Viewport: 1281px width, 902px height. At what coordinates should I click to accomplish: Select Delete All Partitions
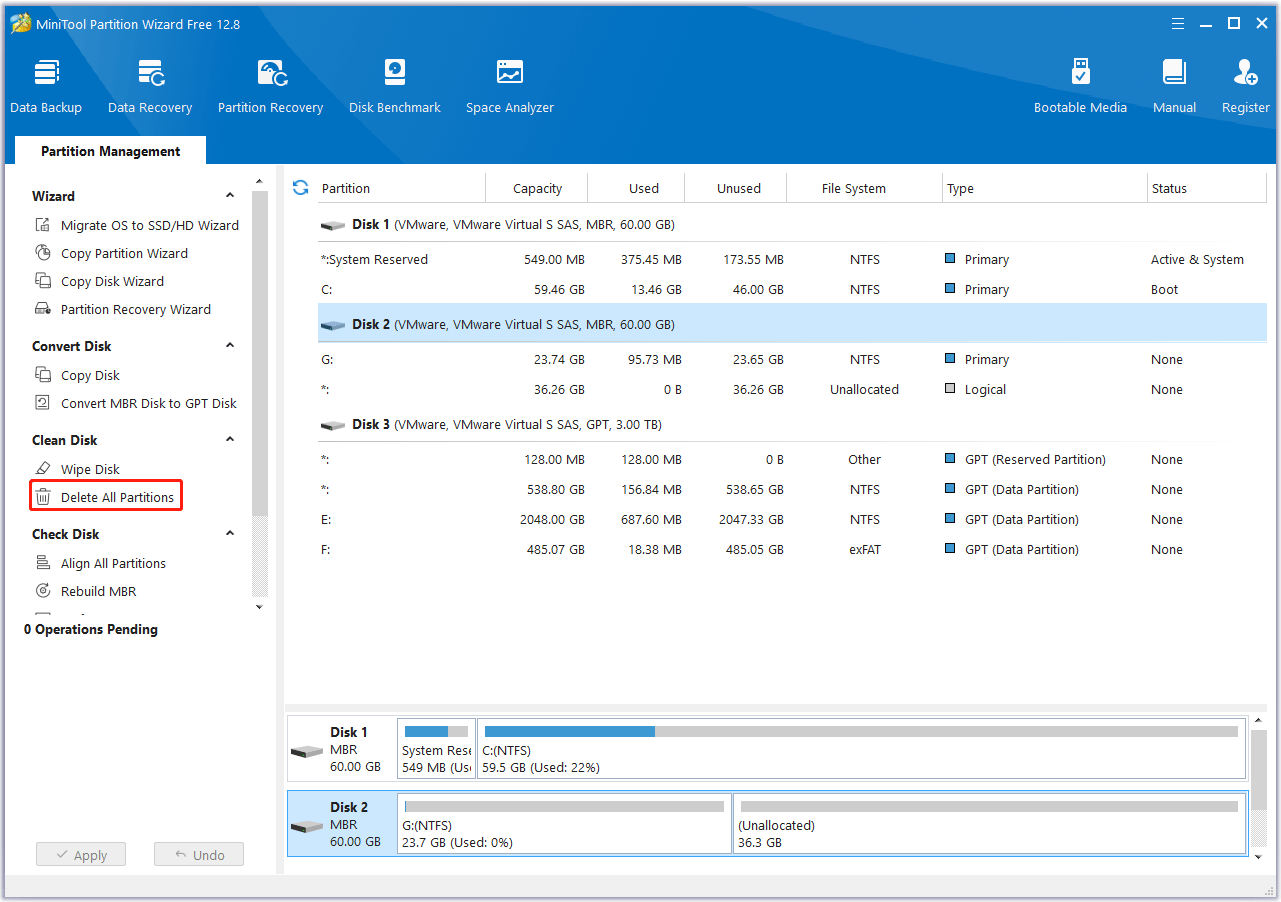point(105,497)
